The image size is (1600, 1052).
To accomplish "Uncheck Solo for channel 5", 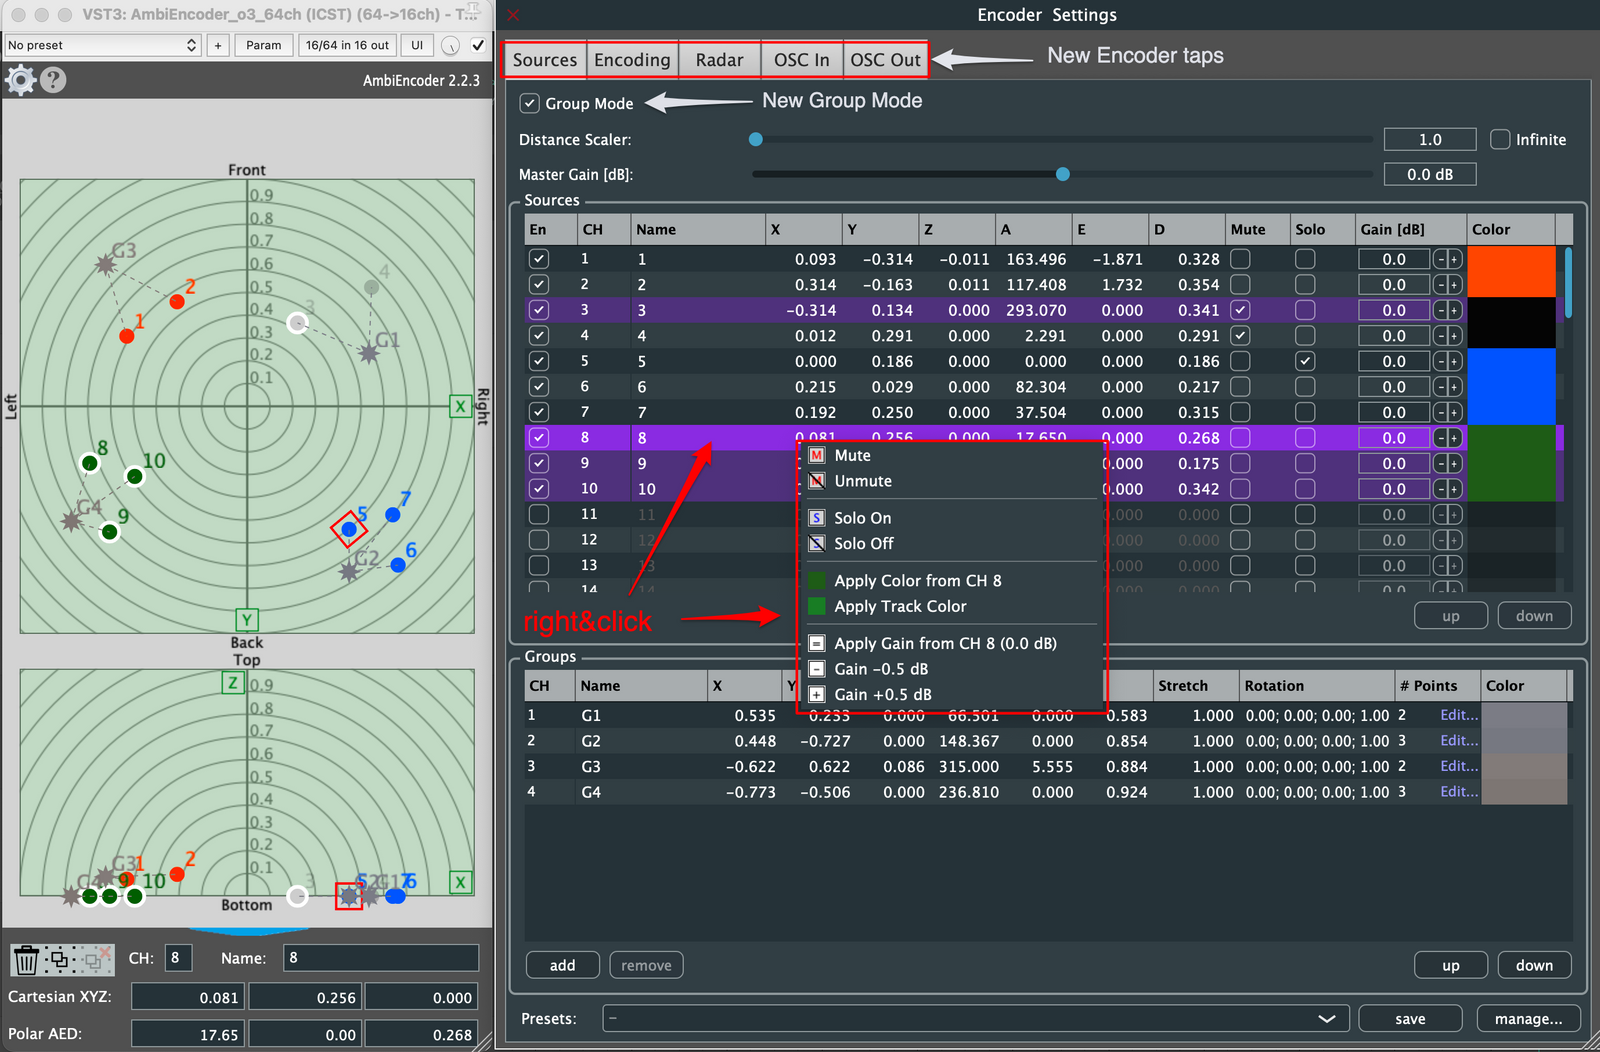I will (x=1305, y=361).
